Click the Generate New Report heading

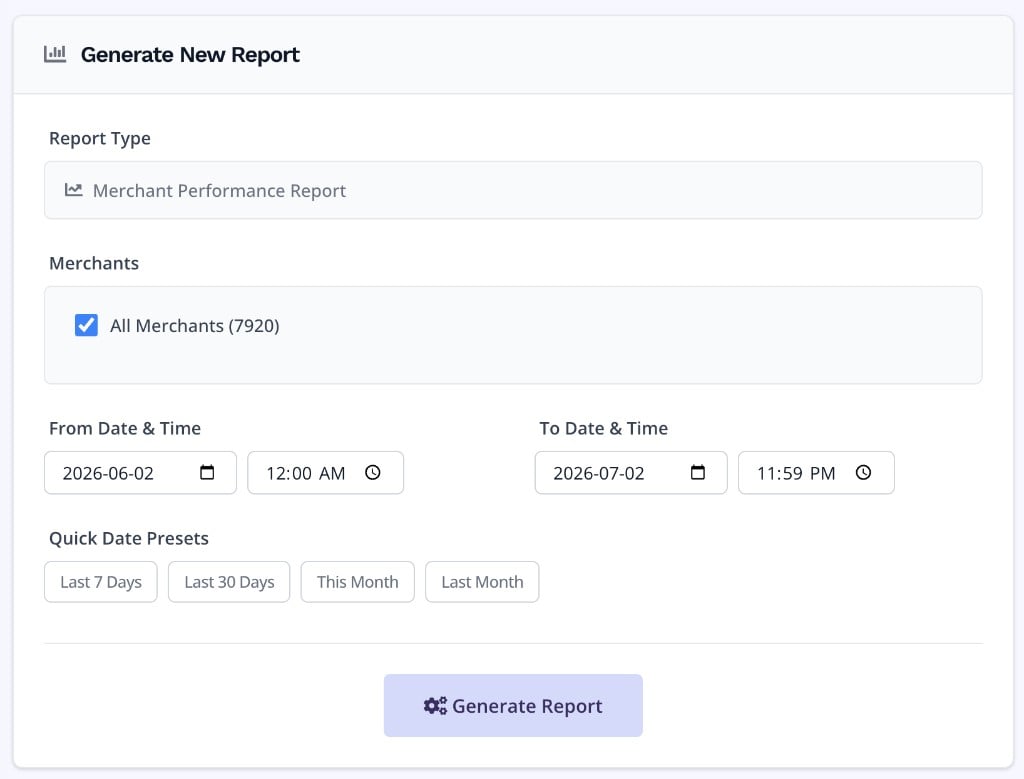190,55
